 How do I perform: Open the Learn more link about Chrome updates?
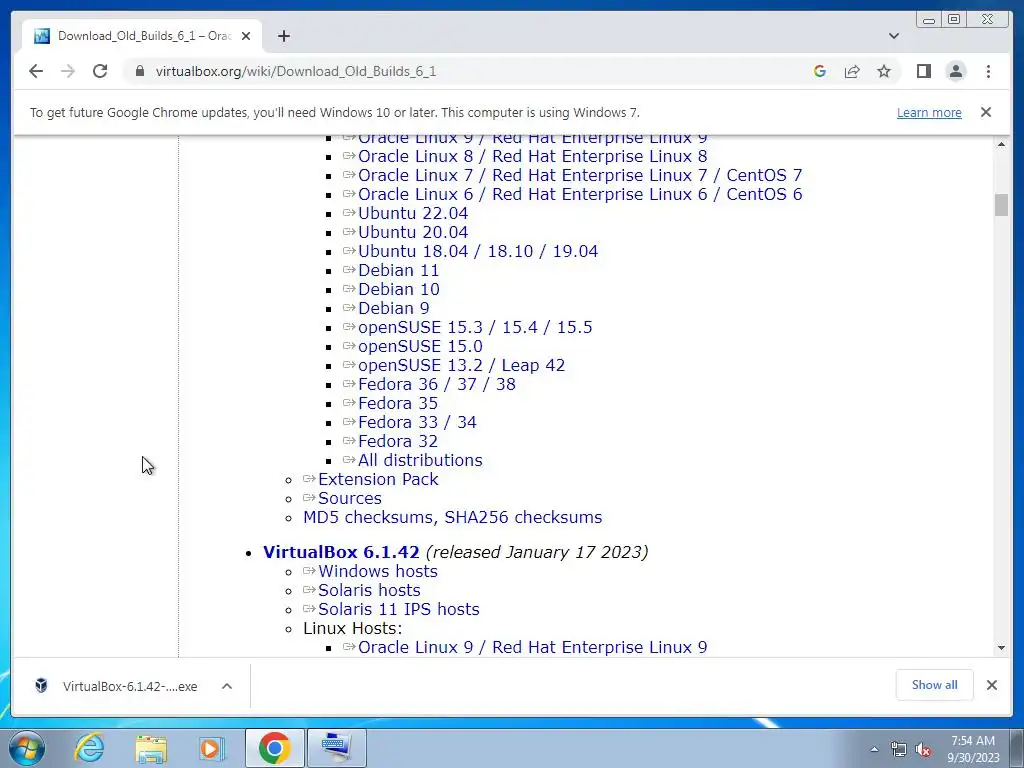[x=929, y=112]
